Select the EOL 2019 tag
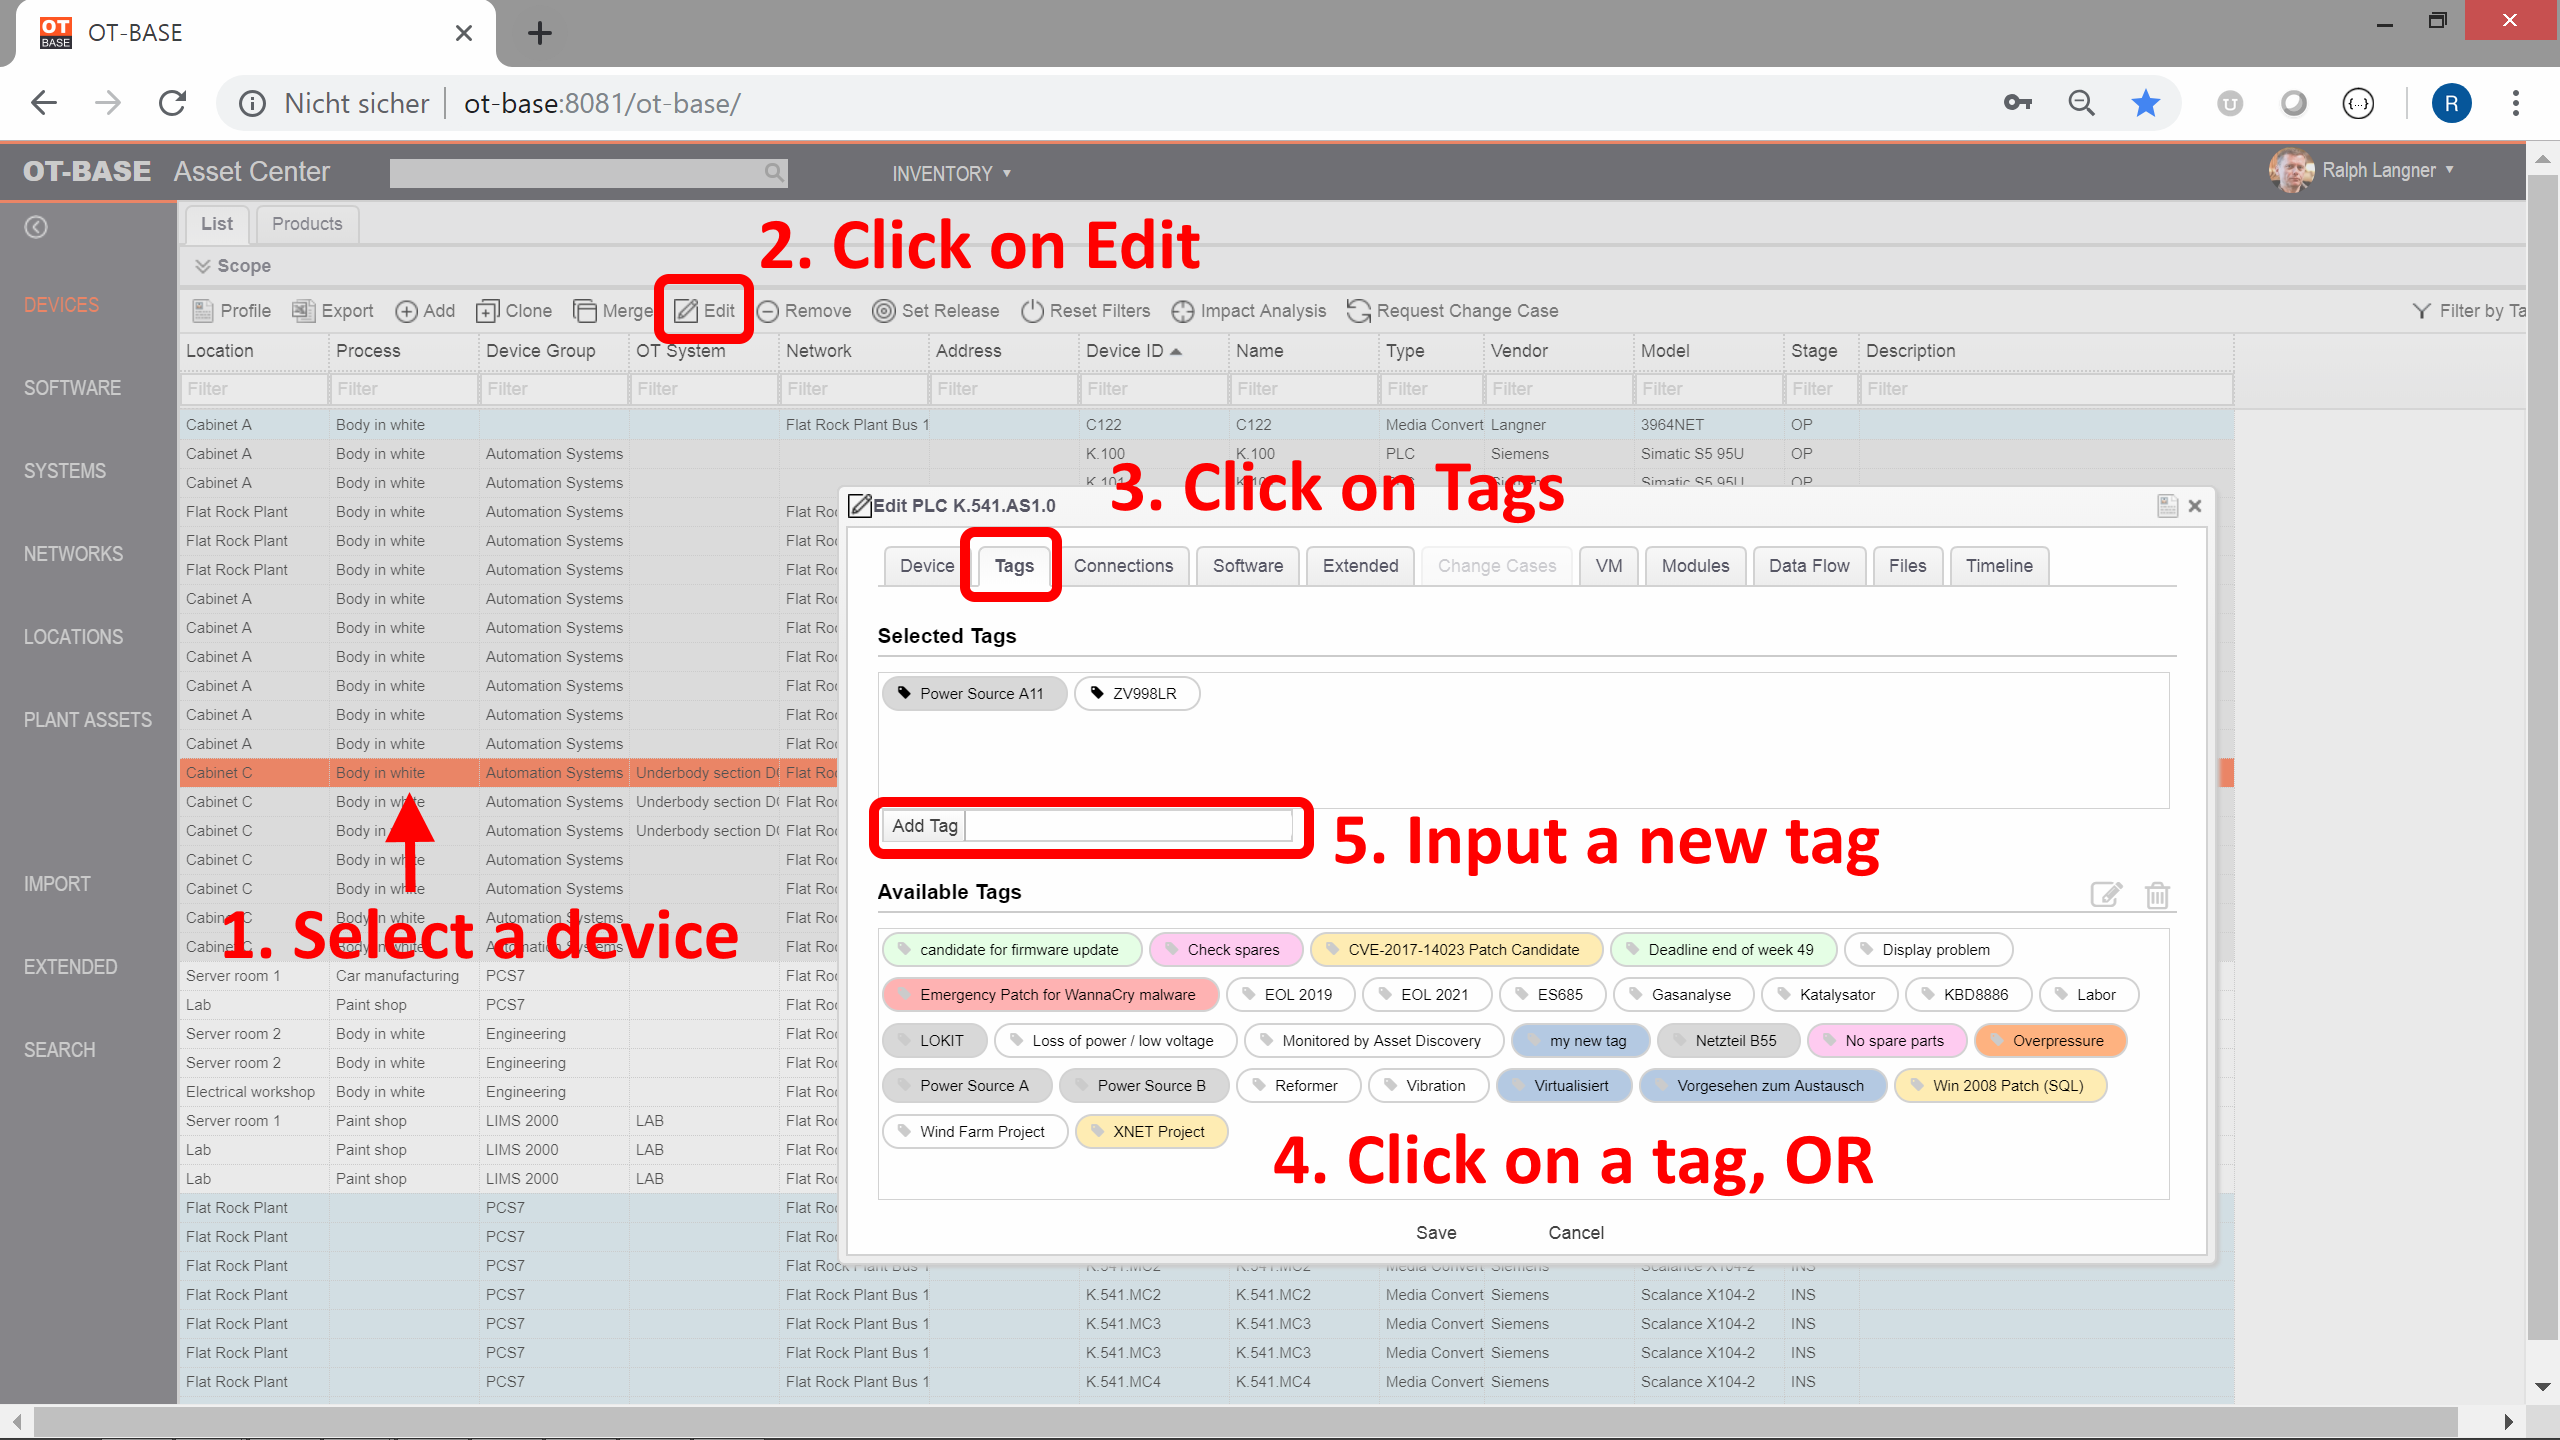This screenshot has width=2560, height=1440. tap(1291, 994)
